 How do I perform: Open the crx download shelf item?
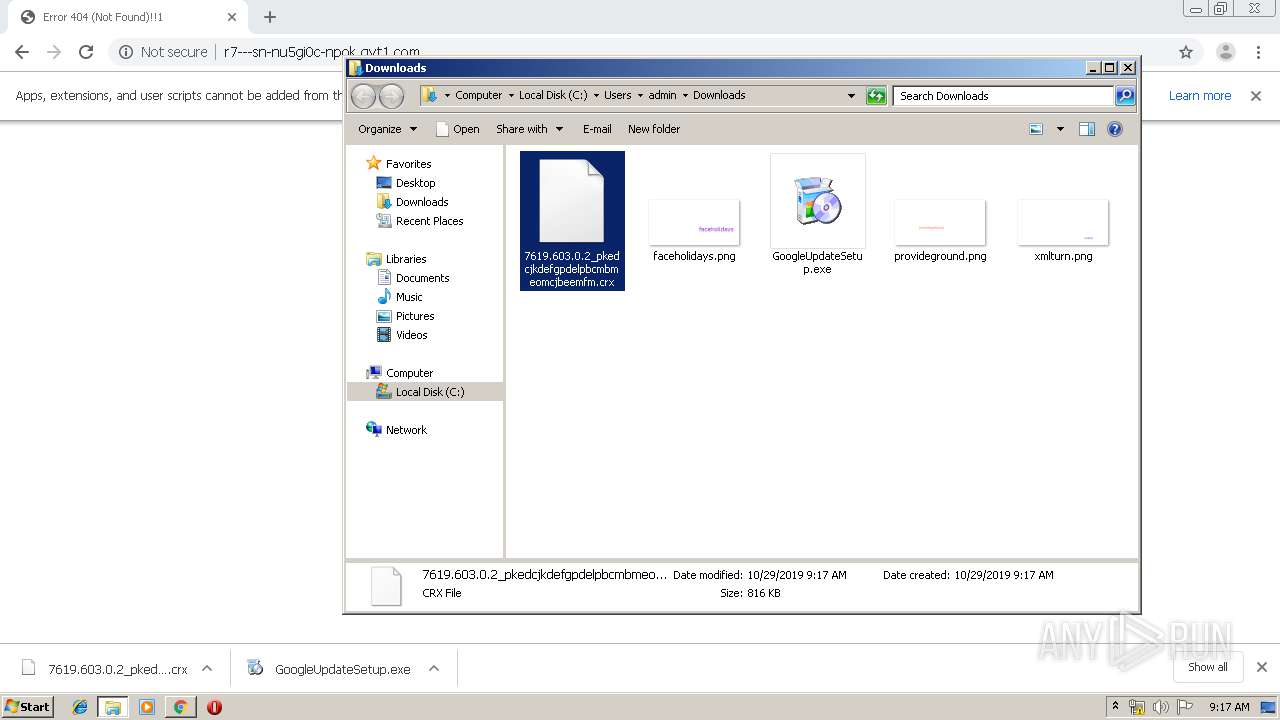(x=104, y=669)
